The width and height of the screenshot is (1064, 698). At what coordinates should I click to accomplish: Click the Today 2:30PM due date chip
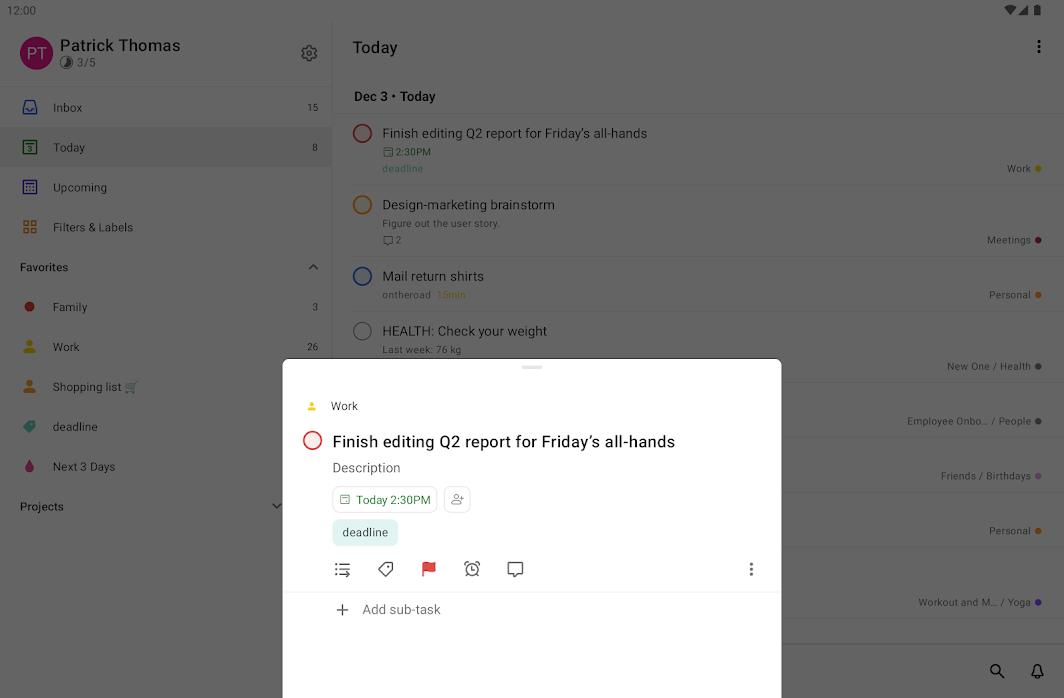click(x=385, y=500)
